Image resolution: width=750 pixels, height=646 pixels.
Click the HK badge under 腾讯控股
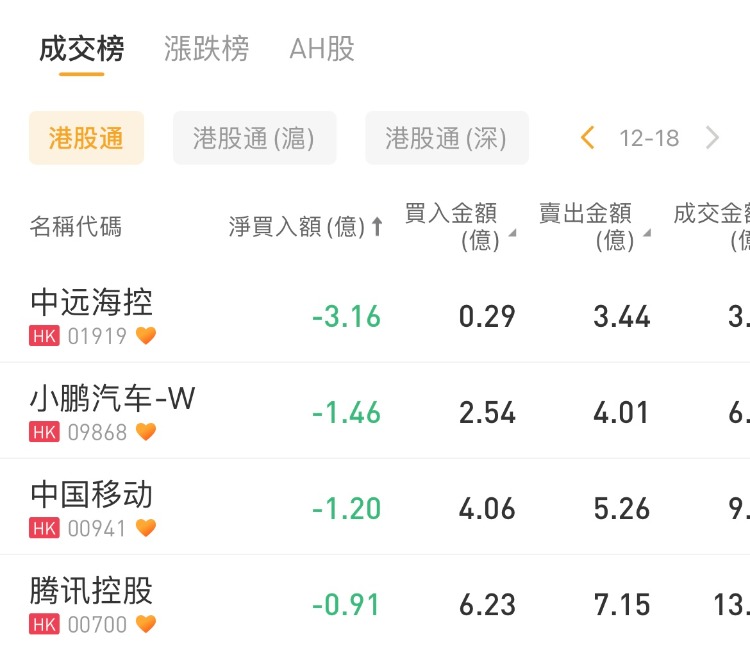click(44, 624)
